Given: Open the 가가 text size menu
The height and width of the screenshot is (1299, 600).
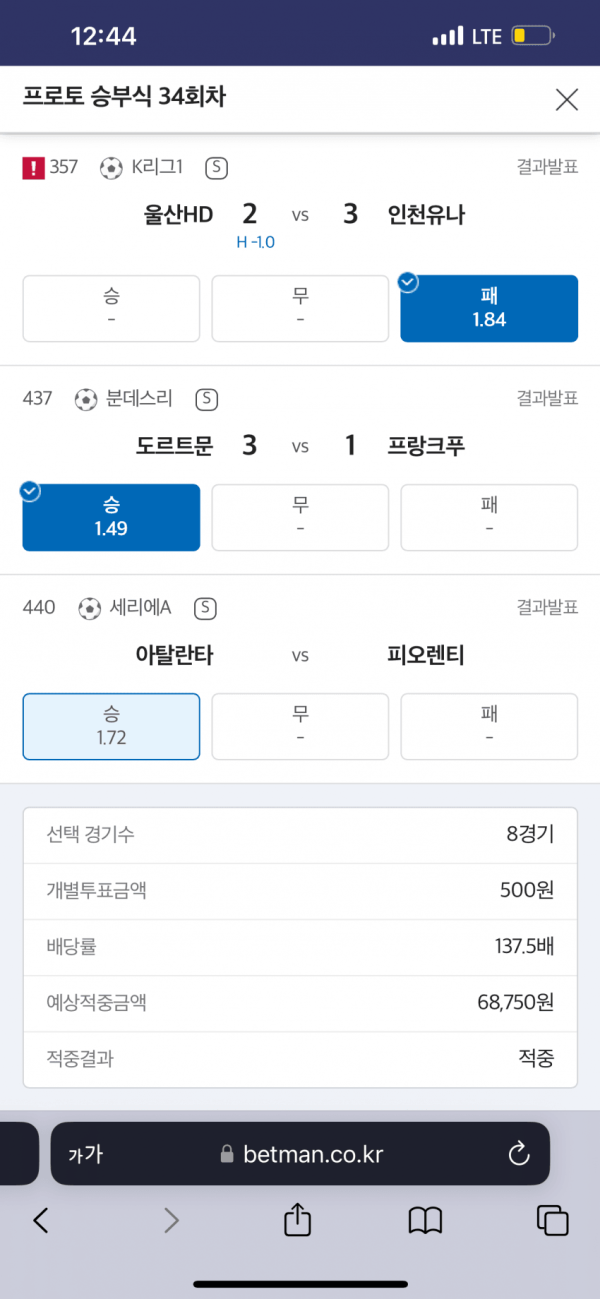Looking at the screenshot, I should pyautogui.click(x=86, y=1154).
